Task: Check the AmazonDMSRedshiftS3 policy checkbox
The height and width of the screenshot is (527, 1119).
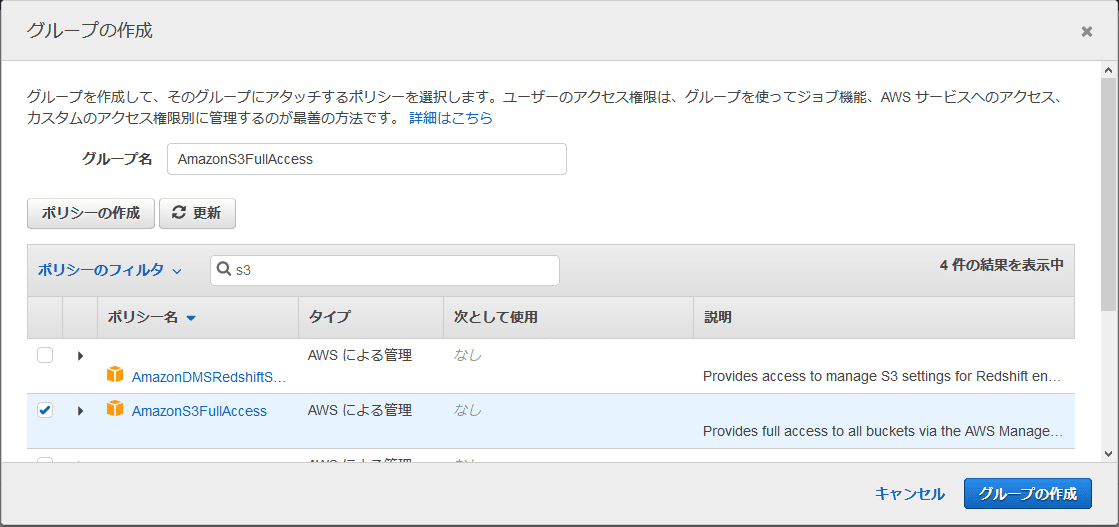Action: point(45,355)
